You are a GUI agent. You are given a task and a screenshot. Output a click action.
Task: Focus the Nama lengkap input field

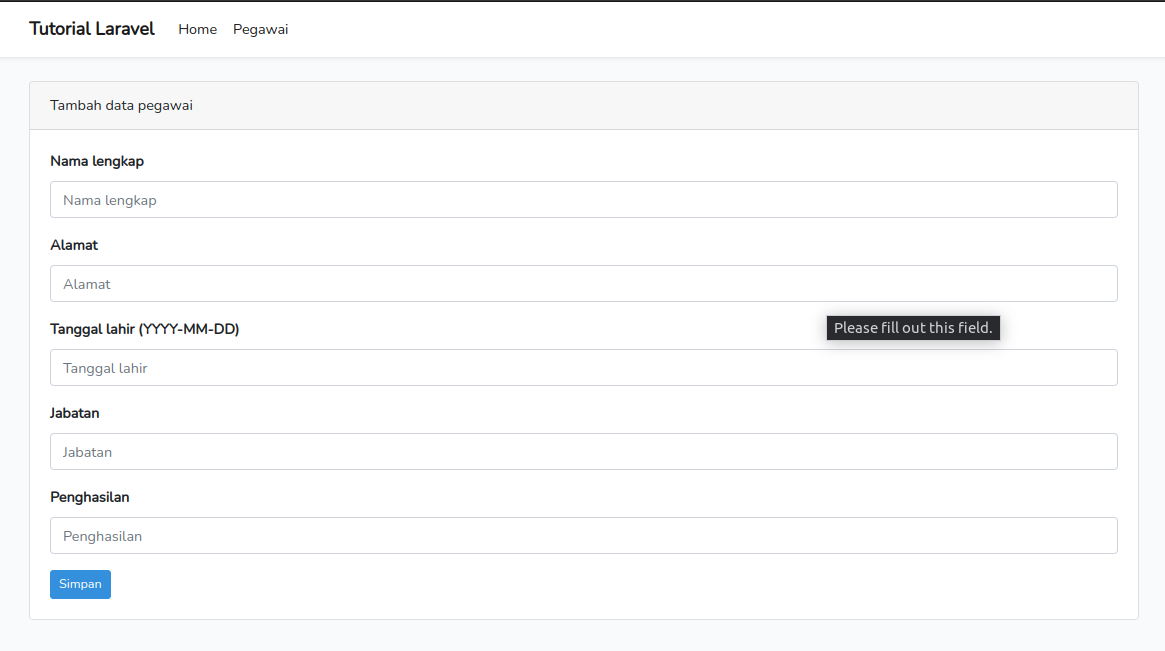583,200
